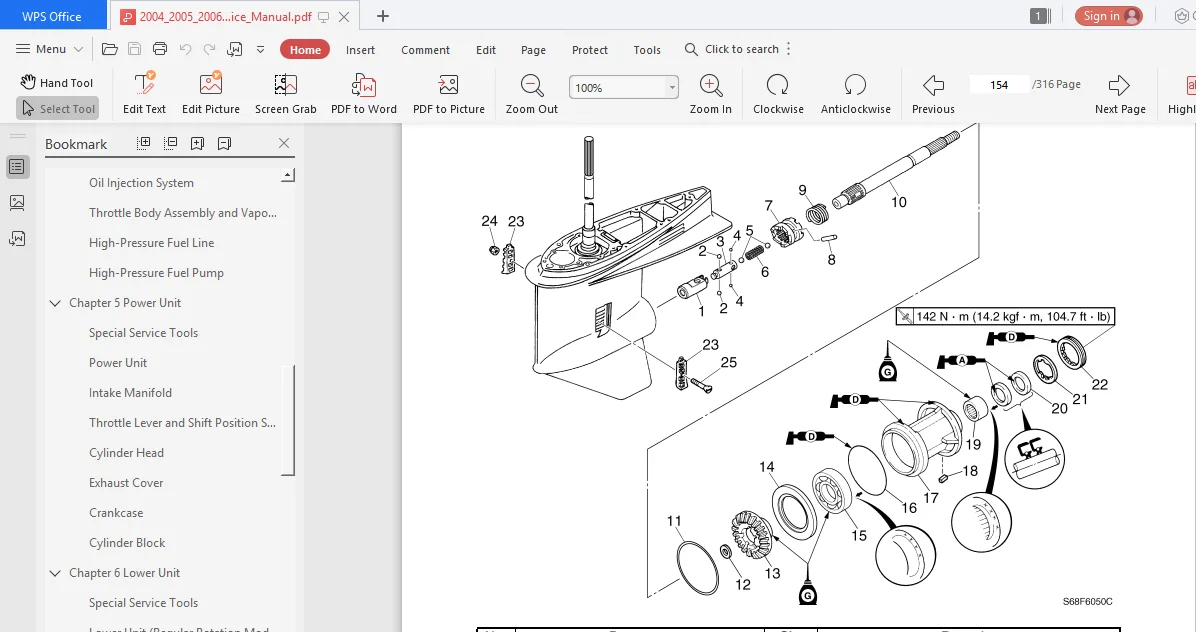Open the Protect ribbon tab
Image resolution: width=1196 pixels, height=632 pixels.
click(x=590, y=50)
